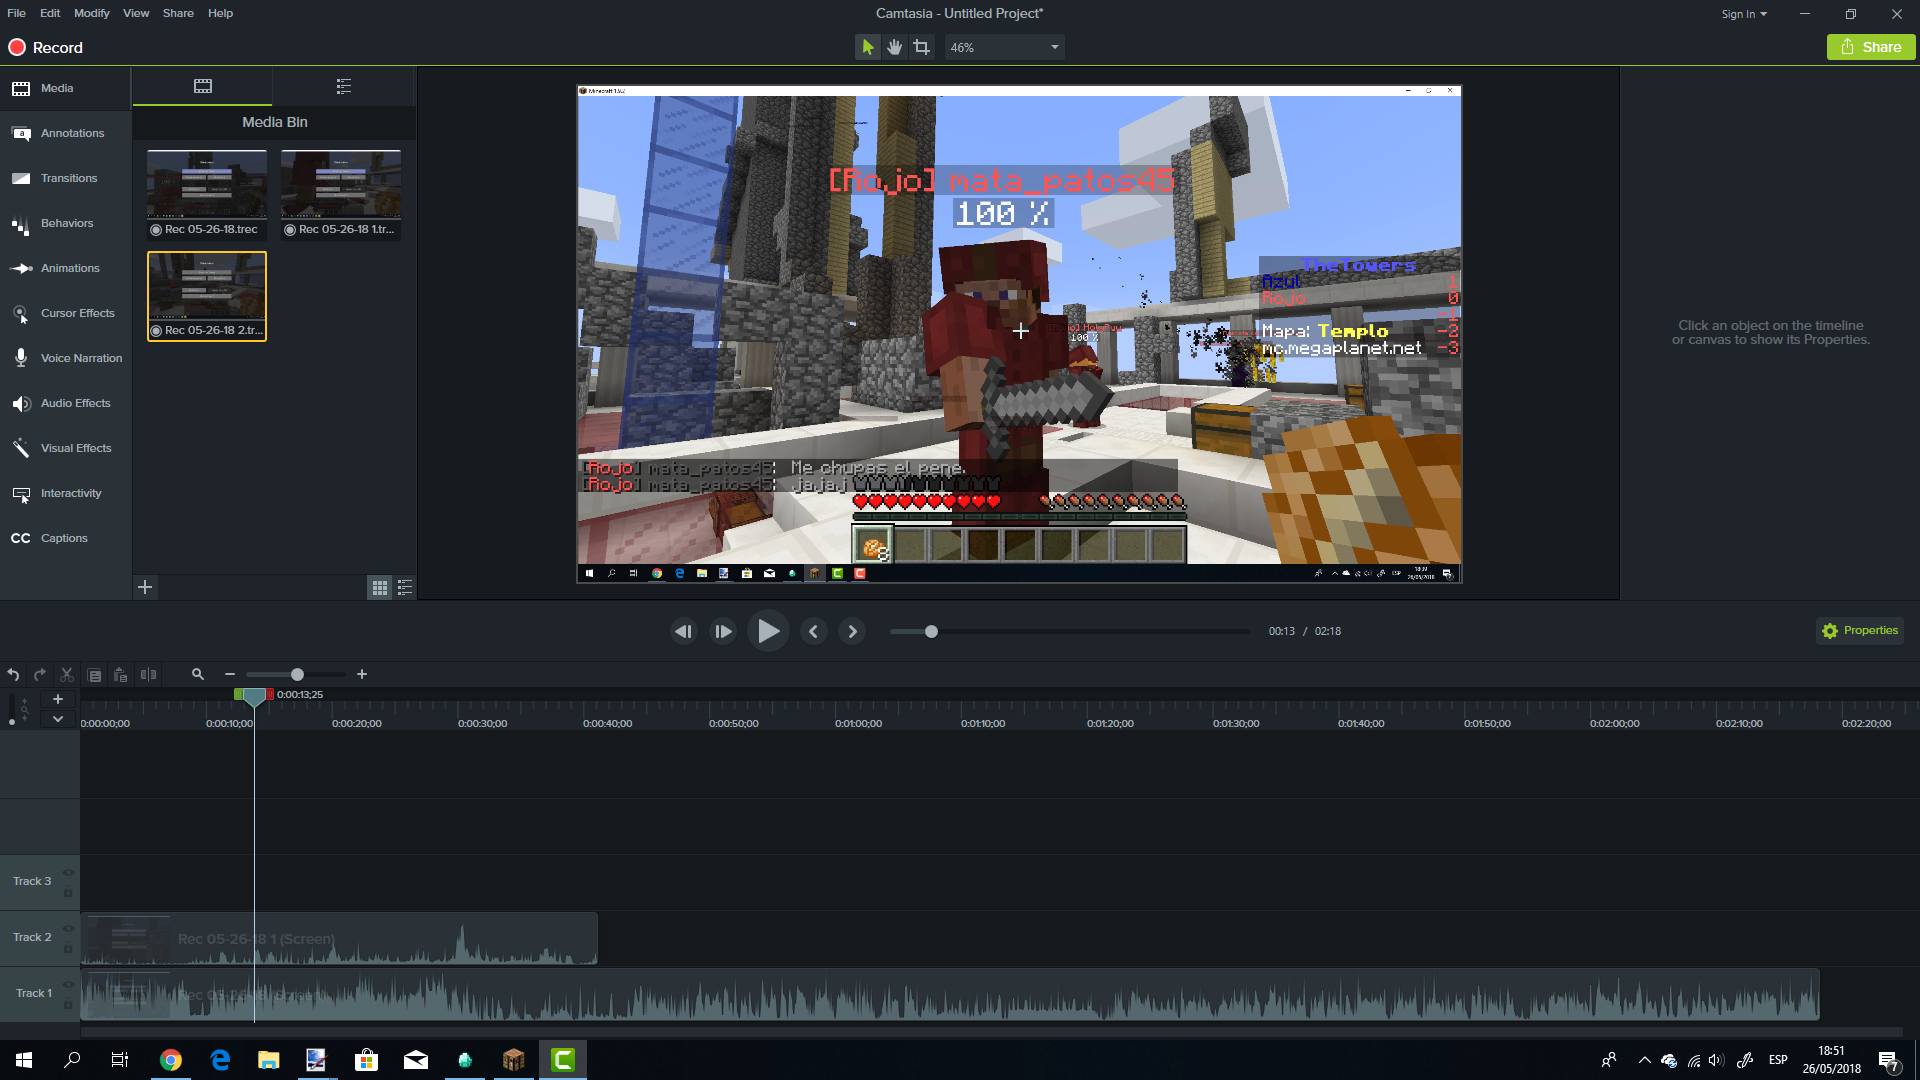Zoom out timeline with minus button
This screenshot has height=1080, width=1920.
click(230, 675)
